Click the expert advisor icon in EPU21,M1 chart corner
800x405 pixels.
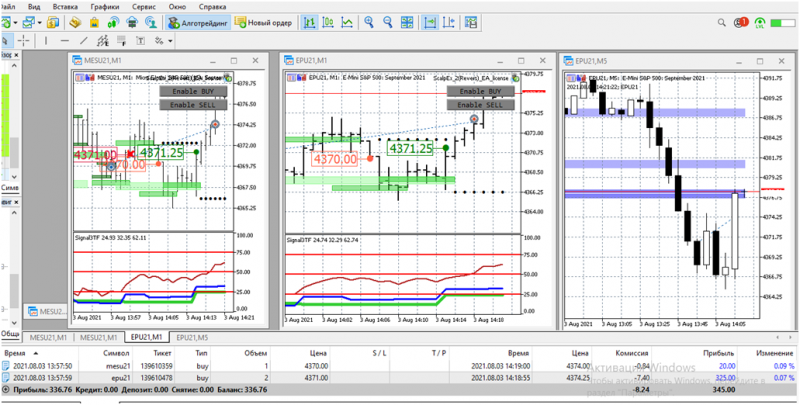pos(515,79)
